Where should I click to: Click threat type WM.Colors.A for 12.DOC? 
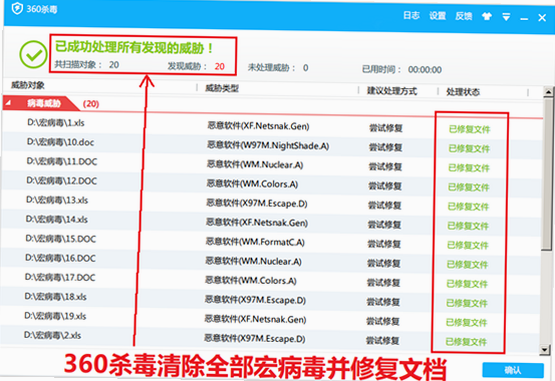coord(252,184)
